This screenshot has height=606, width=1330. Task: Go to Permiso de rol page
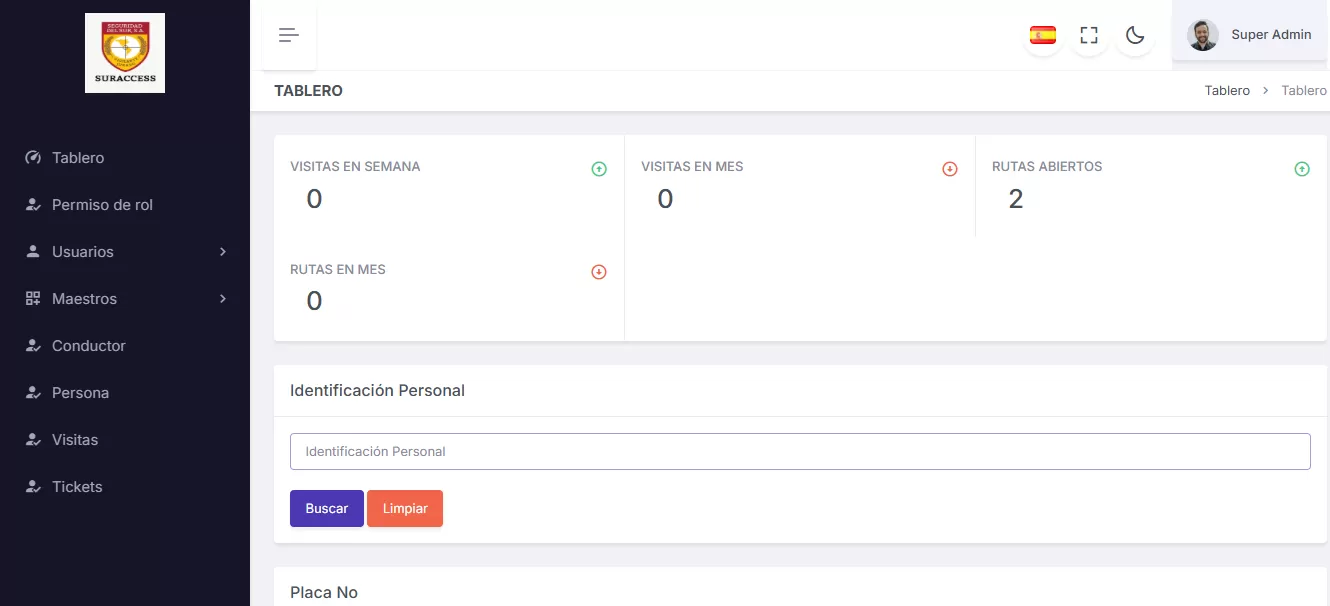click(x=102, y=205)
